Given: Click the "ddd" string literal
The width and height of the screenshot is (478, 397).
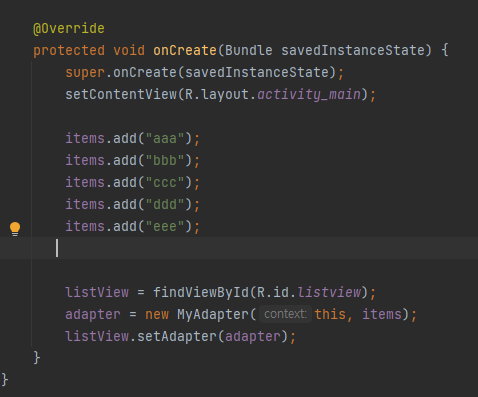Looking at the screenshot, I should 165,204.
